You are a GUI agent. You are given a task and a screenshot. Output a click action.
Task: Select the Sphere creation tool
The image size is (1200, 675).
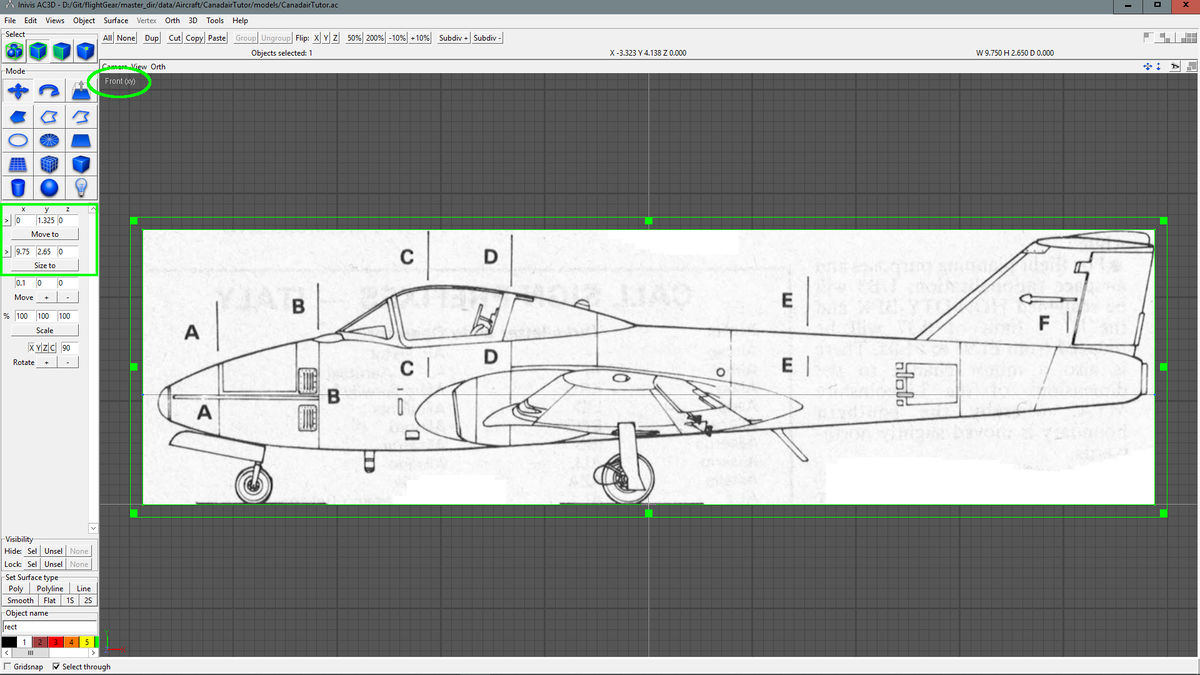[x=49, y=187]
